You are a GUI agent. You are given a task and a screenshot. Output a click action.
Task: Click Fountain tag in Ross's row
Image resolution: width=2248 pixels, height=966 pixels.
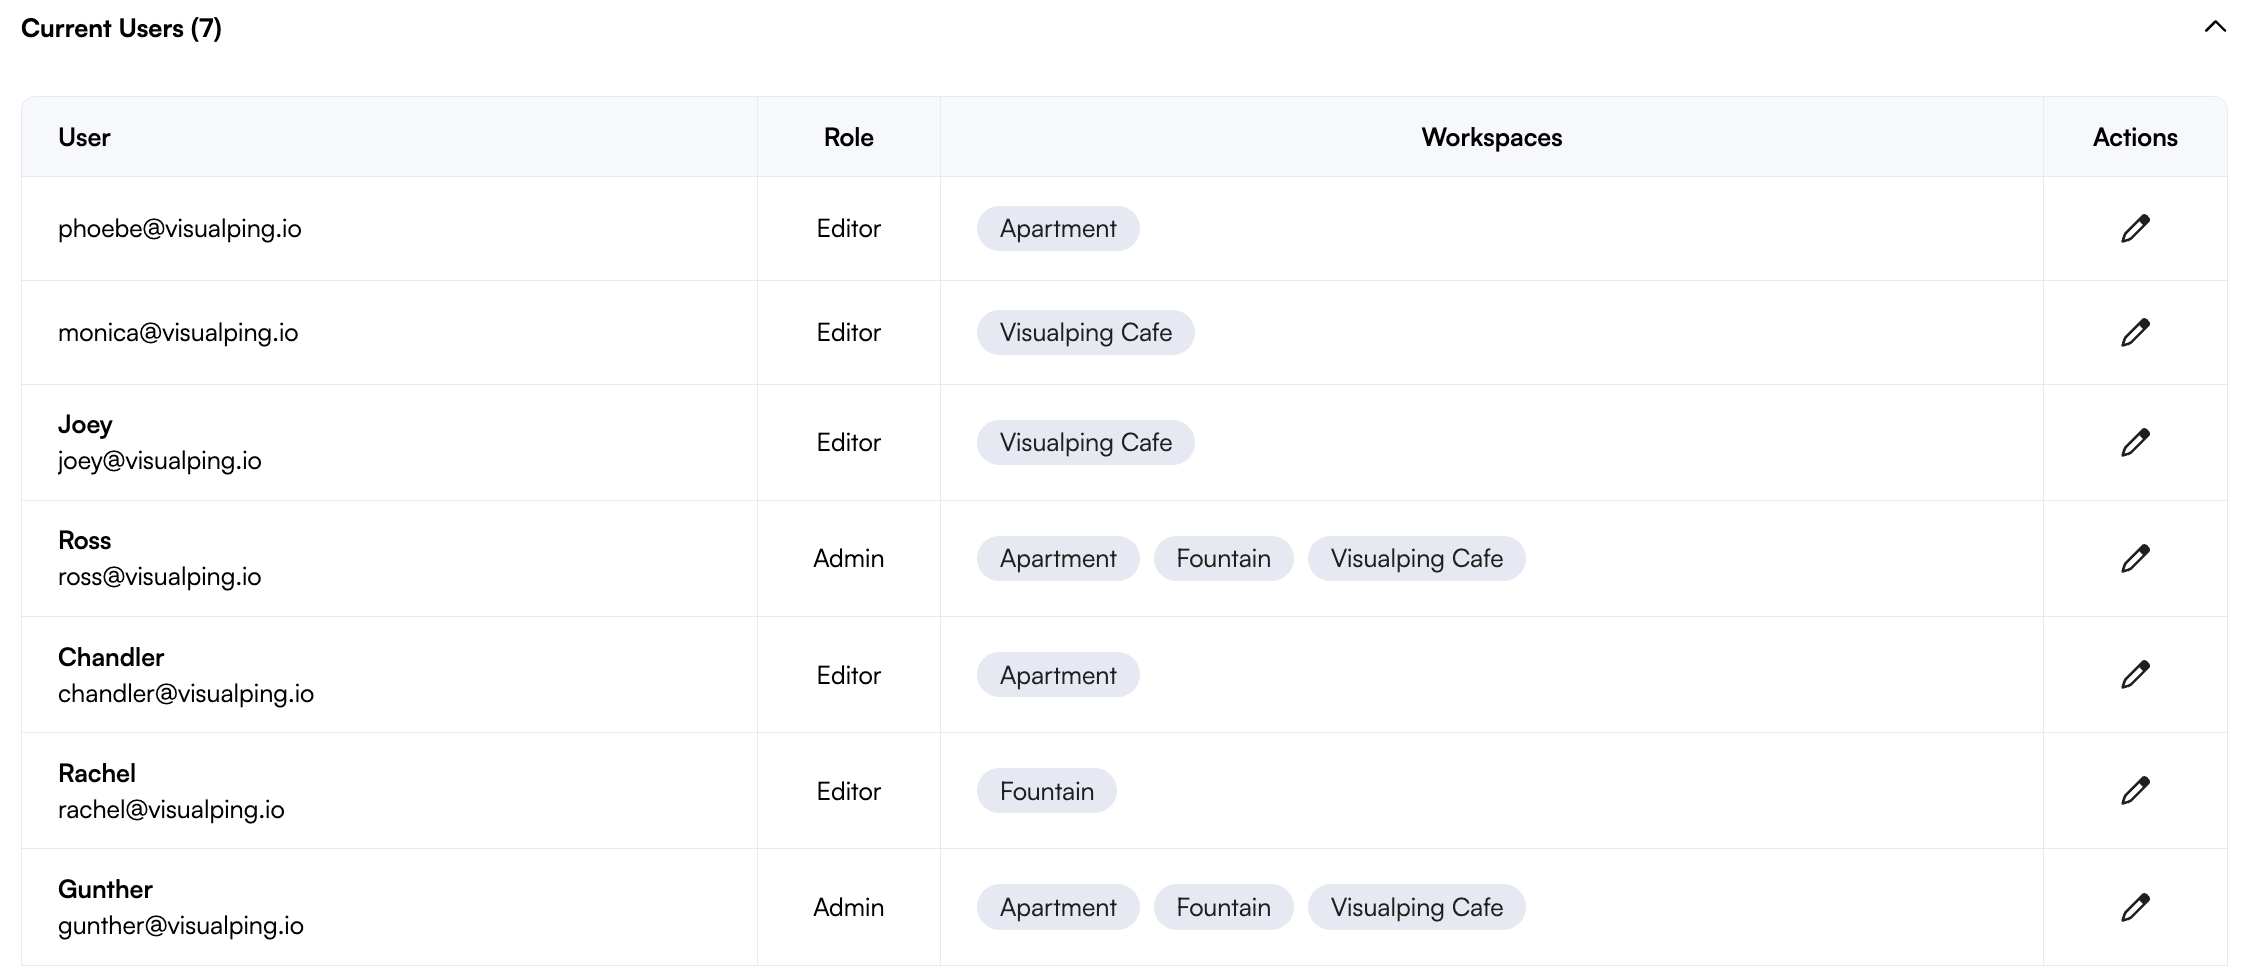pos(1224,558)
